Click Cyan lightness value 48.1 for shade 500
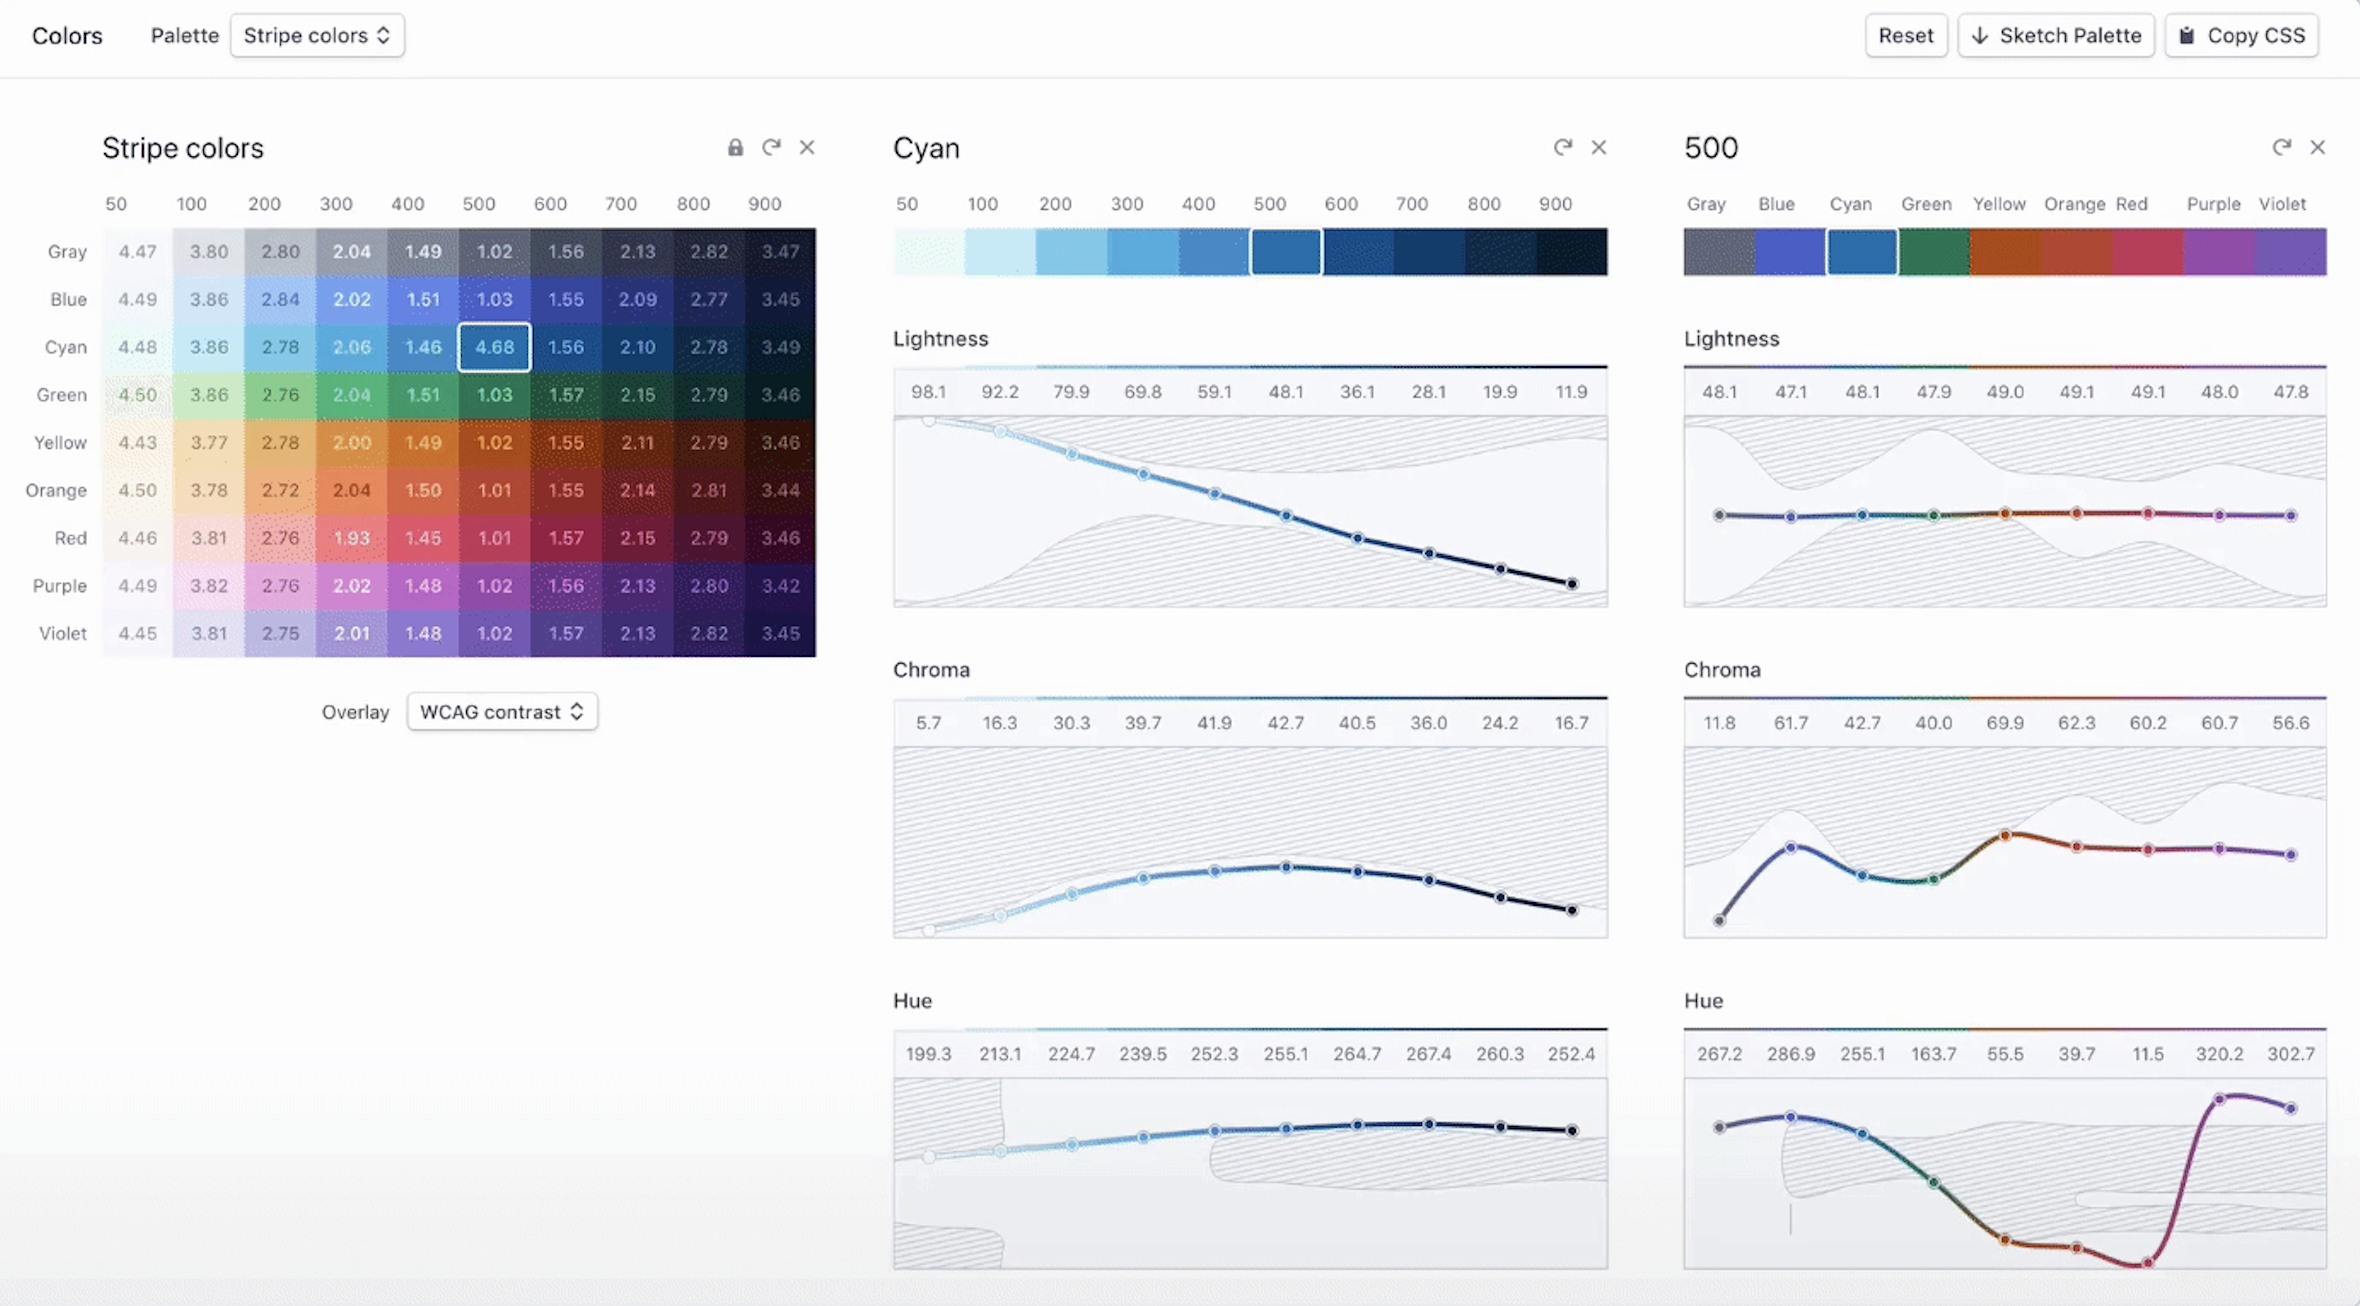 click(1286, 392)
